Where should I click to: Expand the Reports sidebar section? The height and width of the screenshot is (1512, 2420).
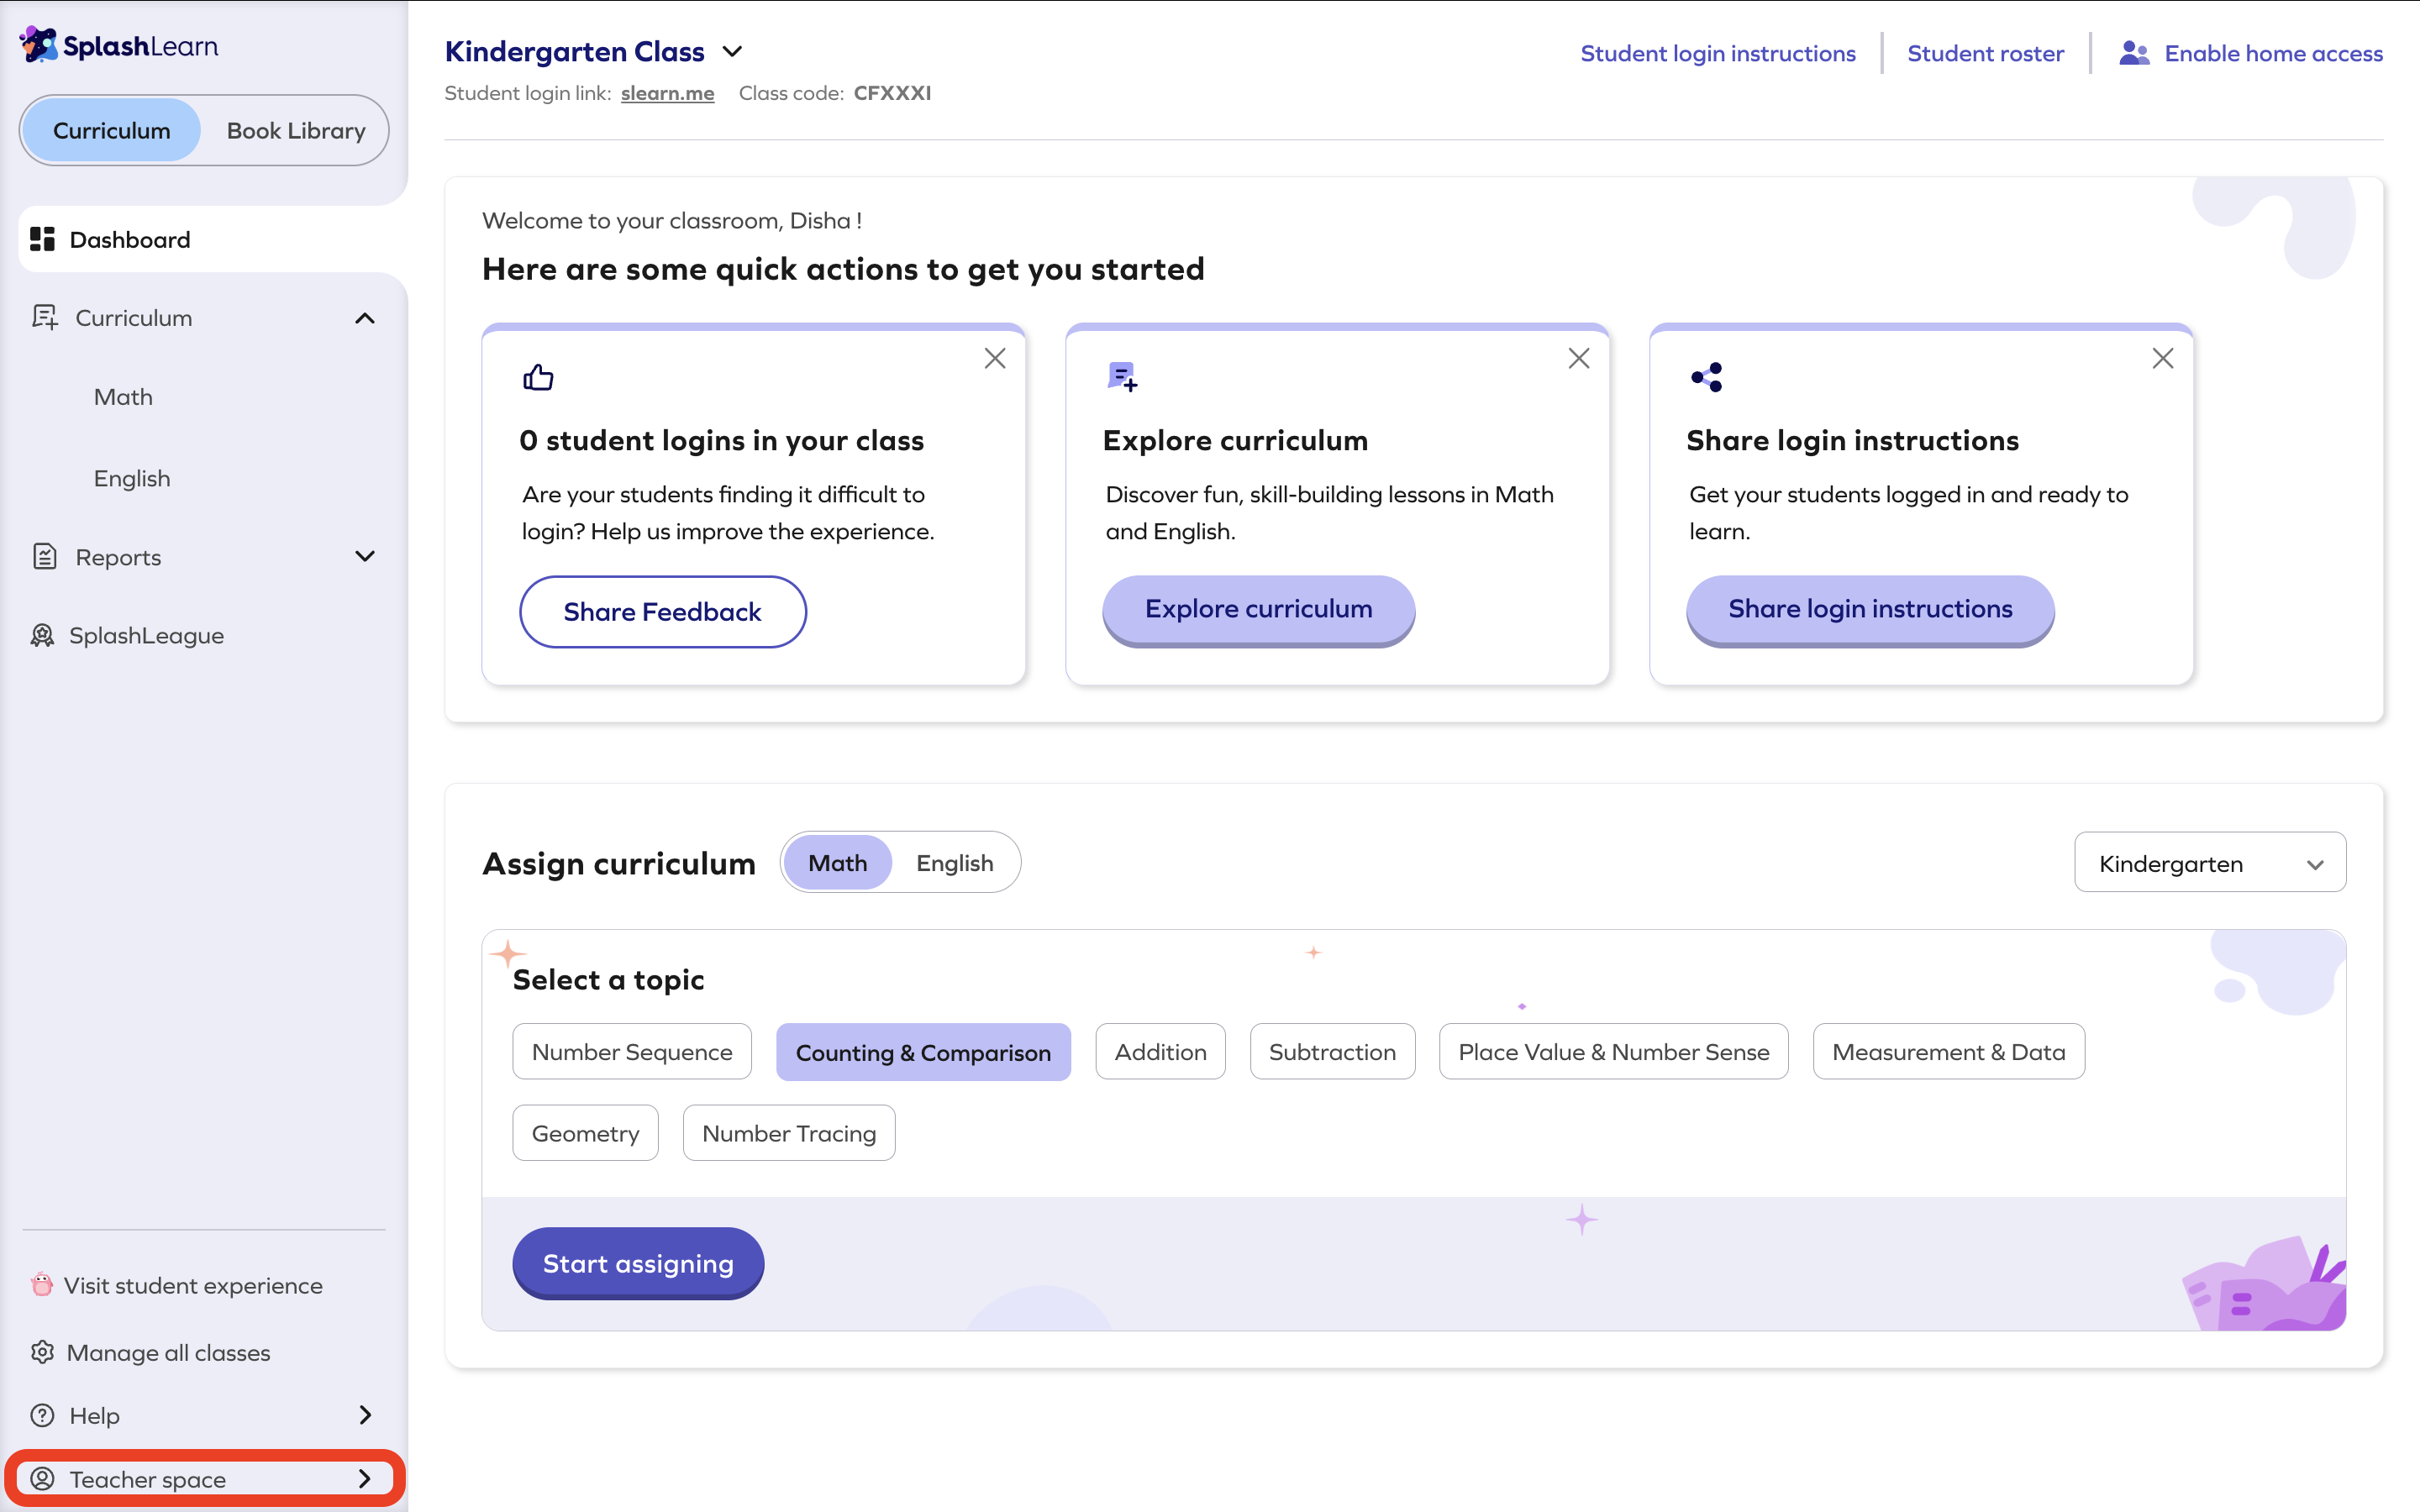pyautogui.click(x=365, y=557)
